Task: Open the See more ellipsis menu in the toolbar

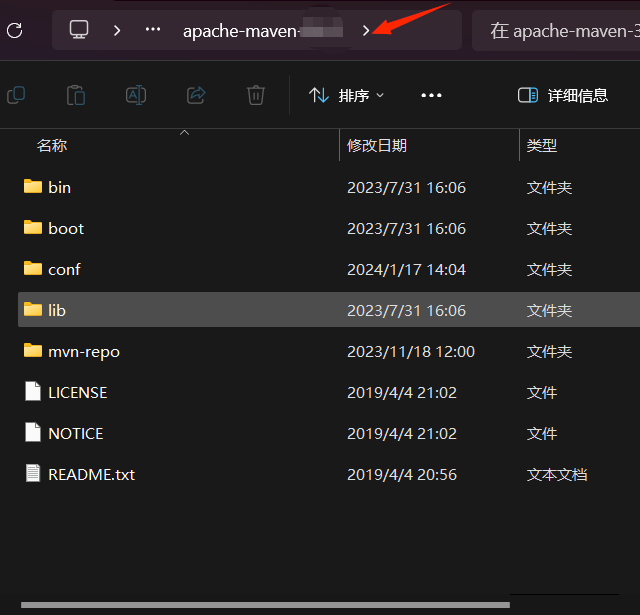Action: coord(431,95)
